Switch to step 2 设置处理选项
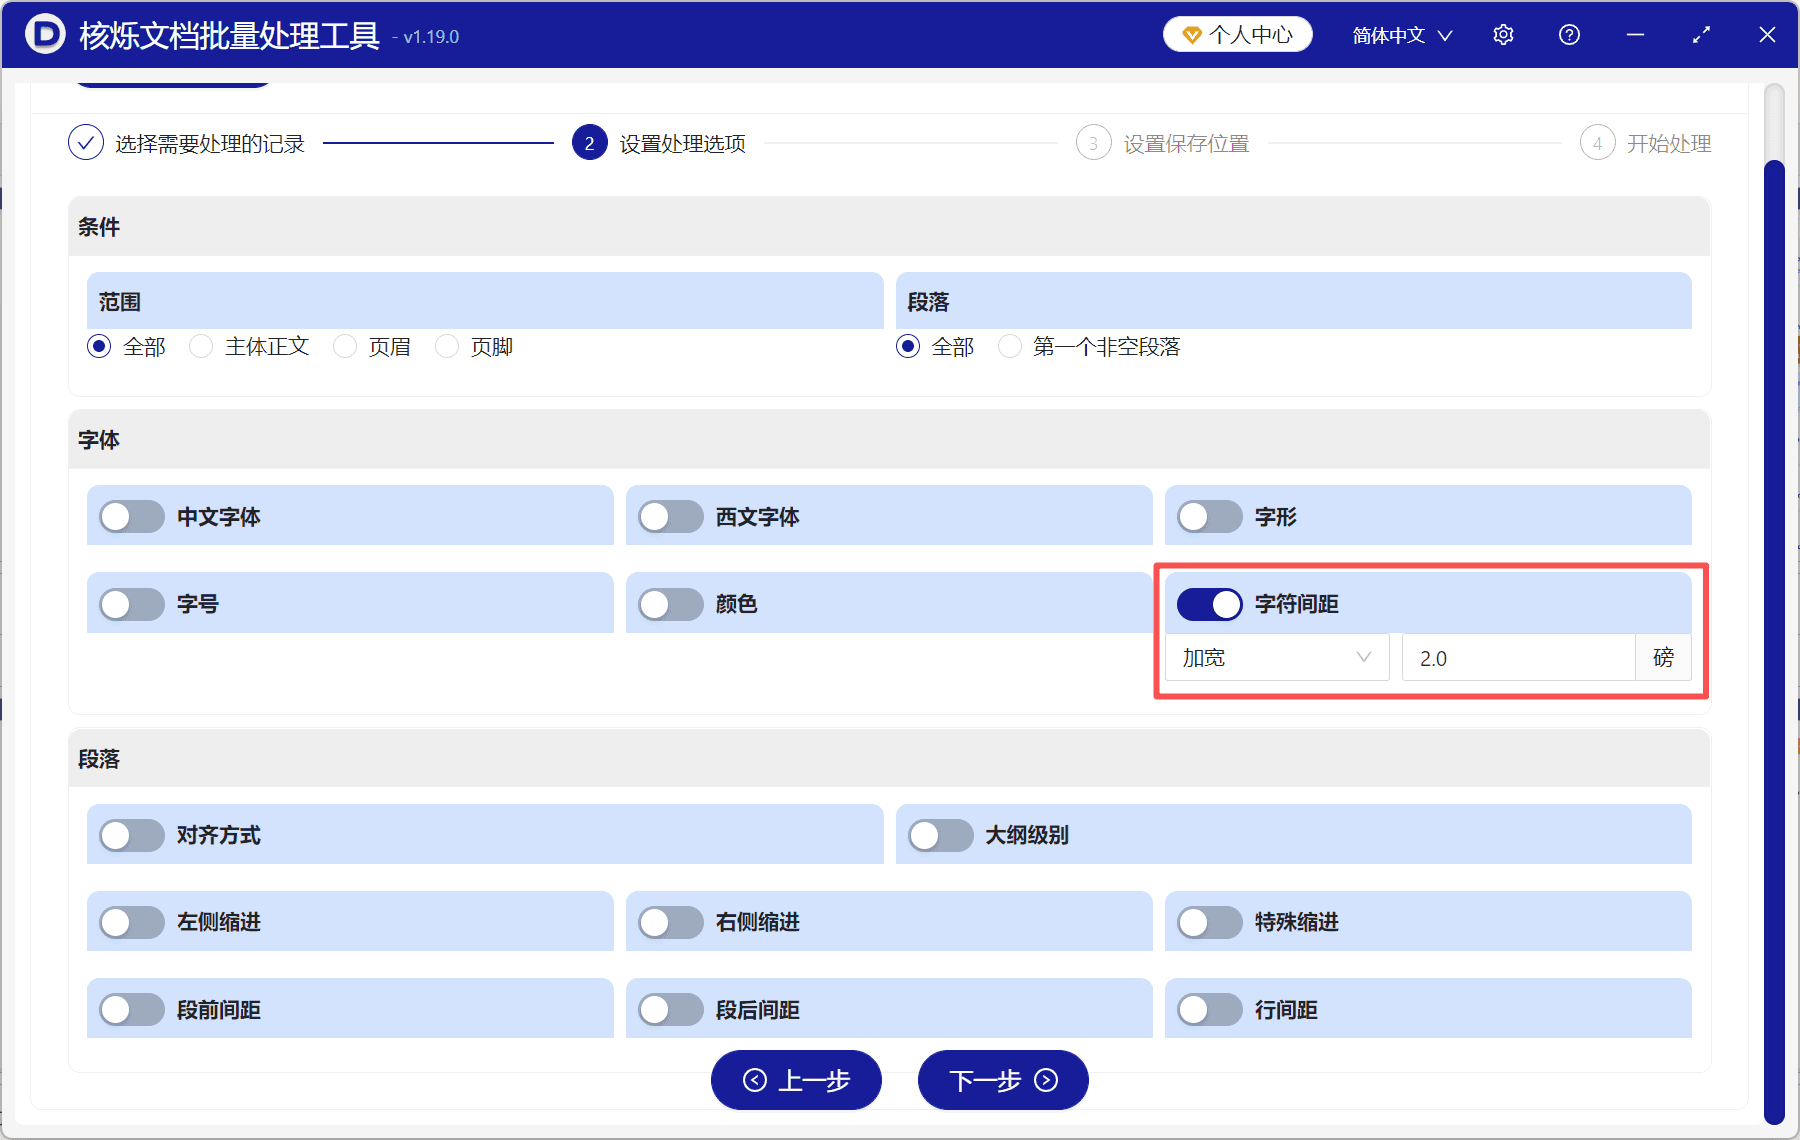The width and height of the screenshot is (1800, 1140). (x=589, y=142)
